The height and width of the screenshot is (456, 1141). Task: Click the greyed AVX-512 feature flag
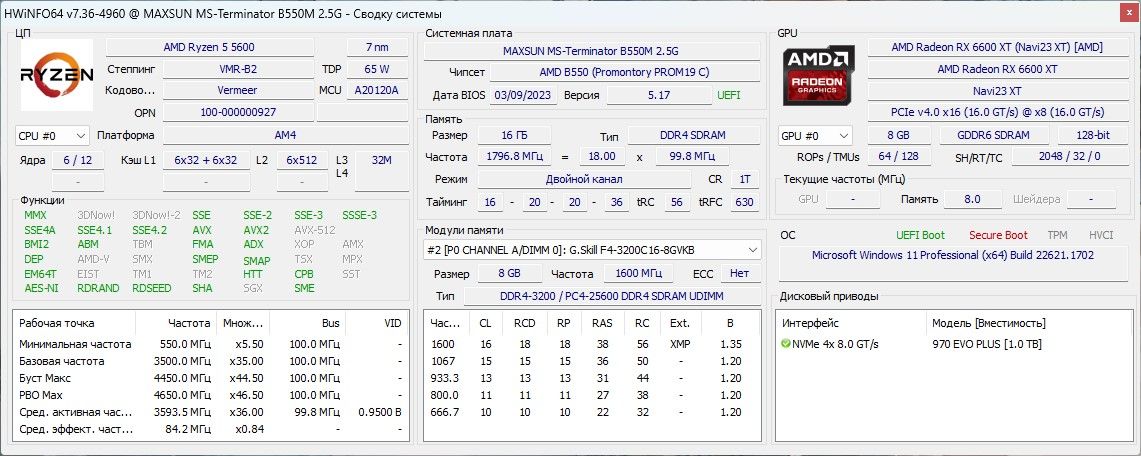click(x=315, y=230)
